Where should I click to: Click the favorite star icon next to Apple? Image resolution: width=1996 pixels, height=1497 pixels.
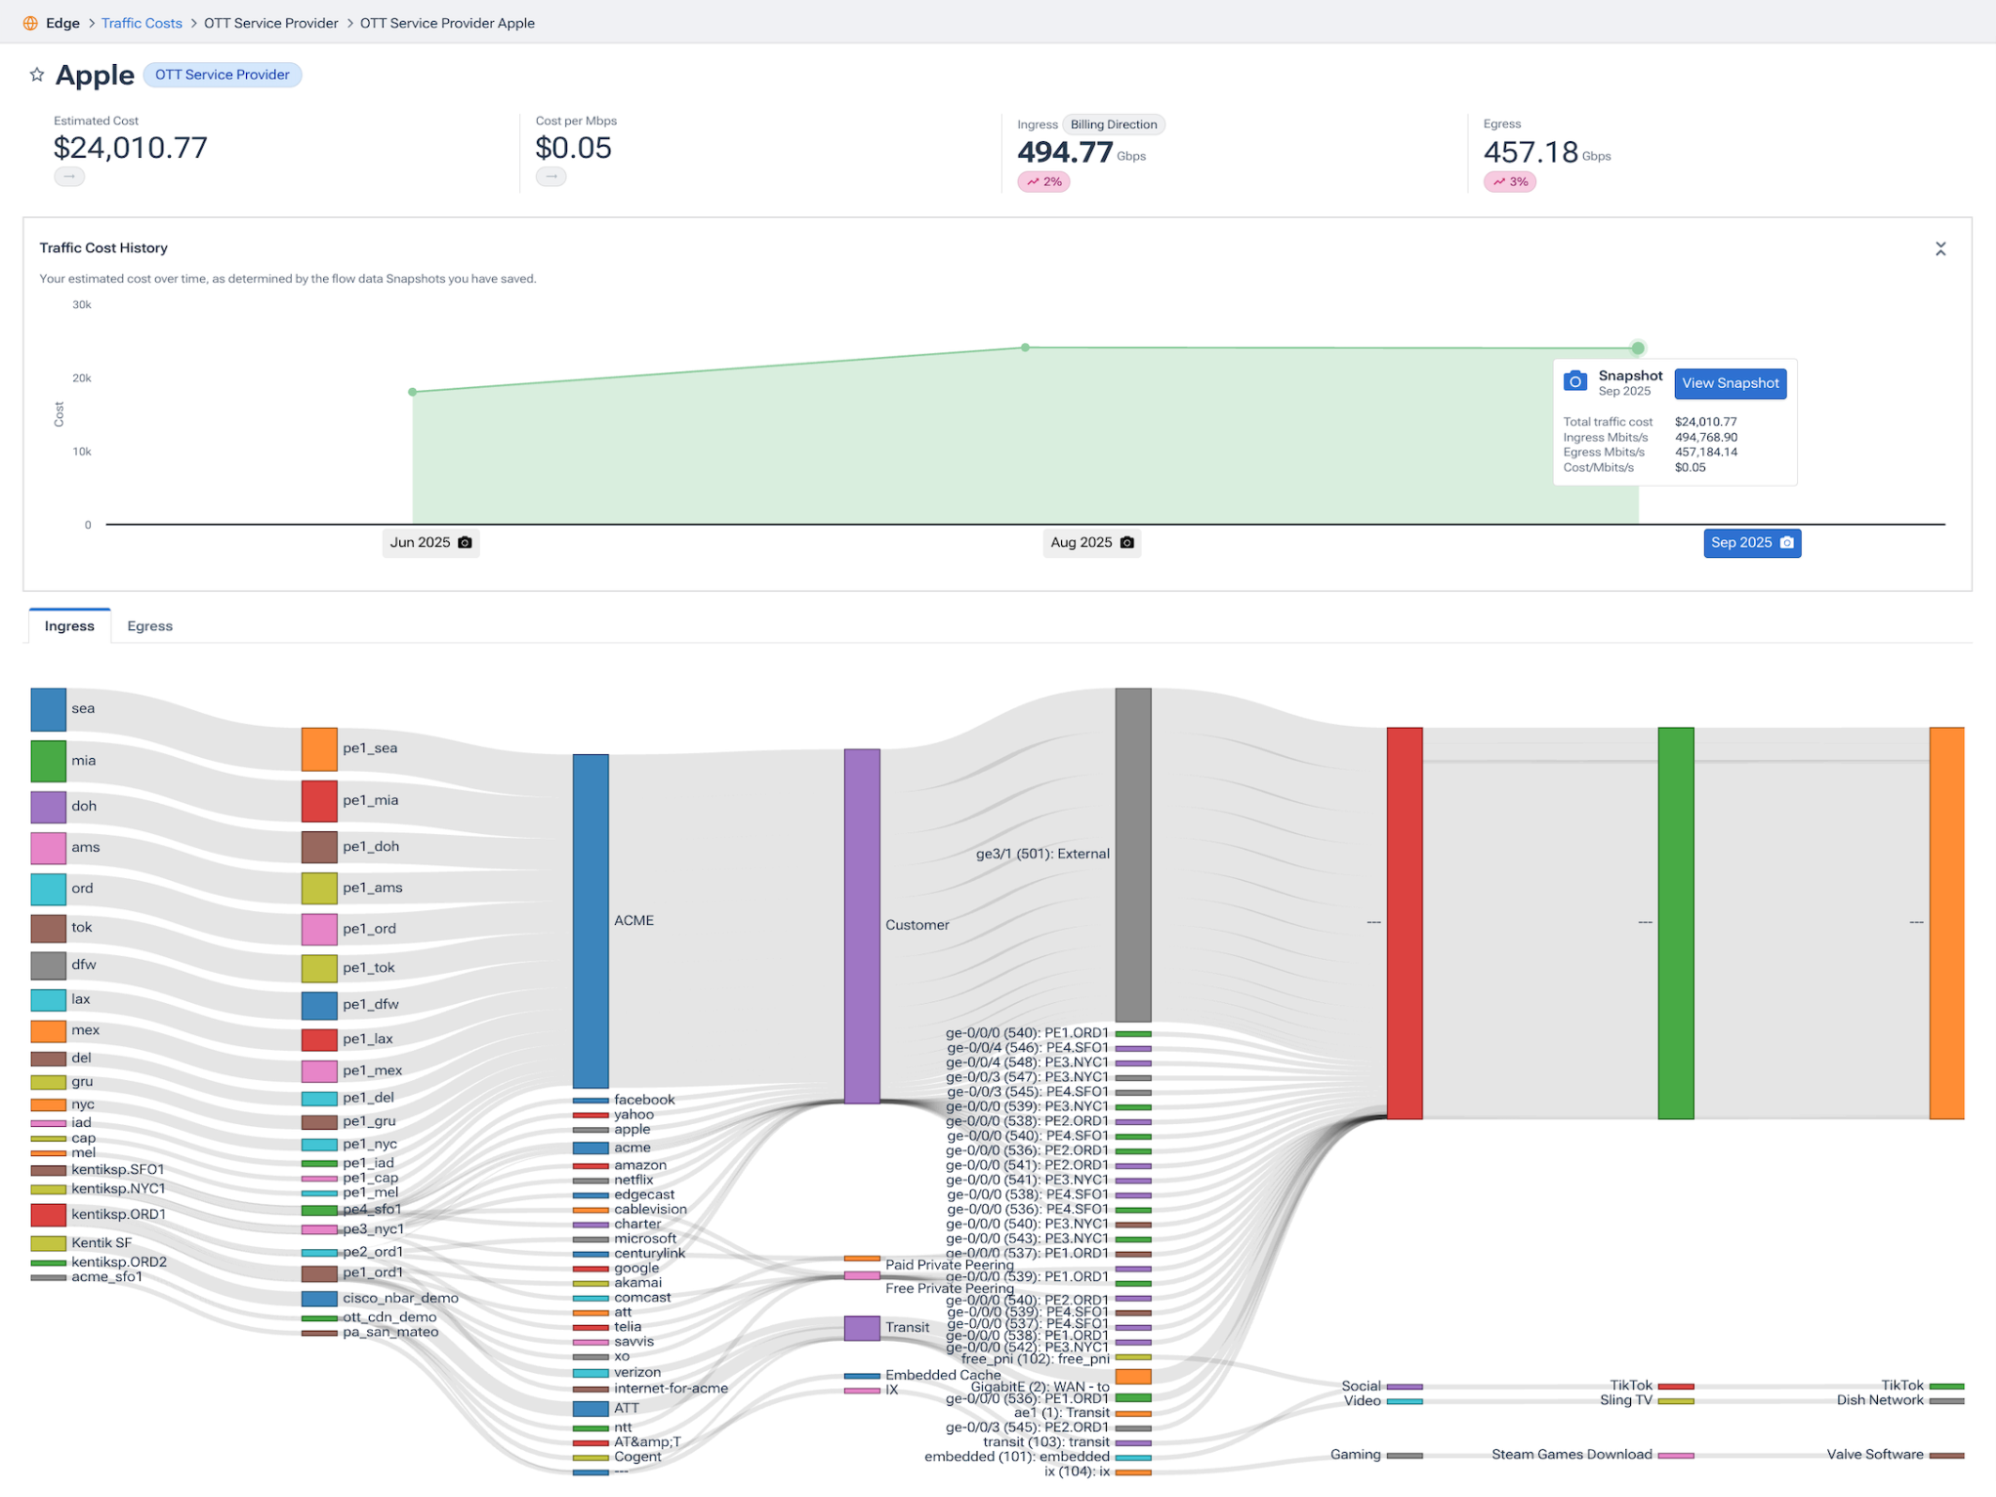37,75
